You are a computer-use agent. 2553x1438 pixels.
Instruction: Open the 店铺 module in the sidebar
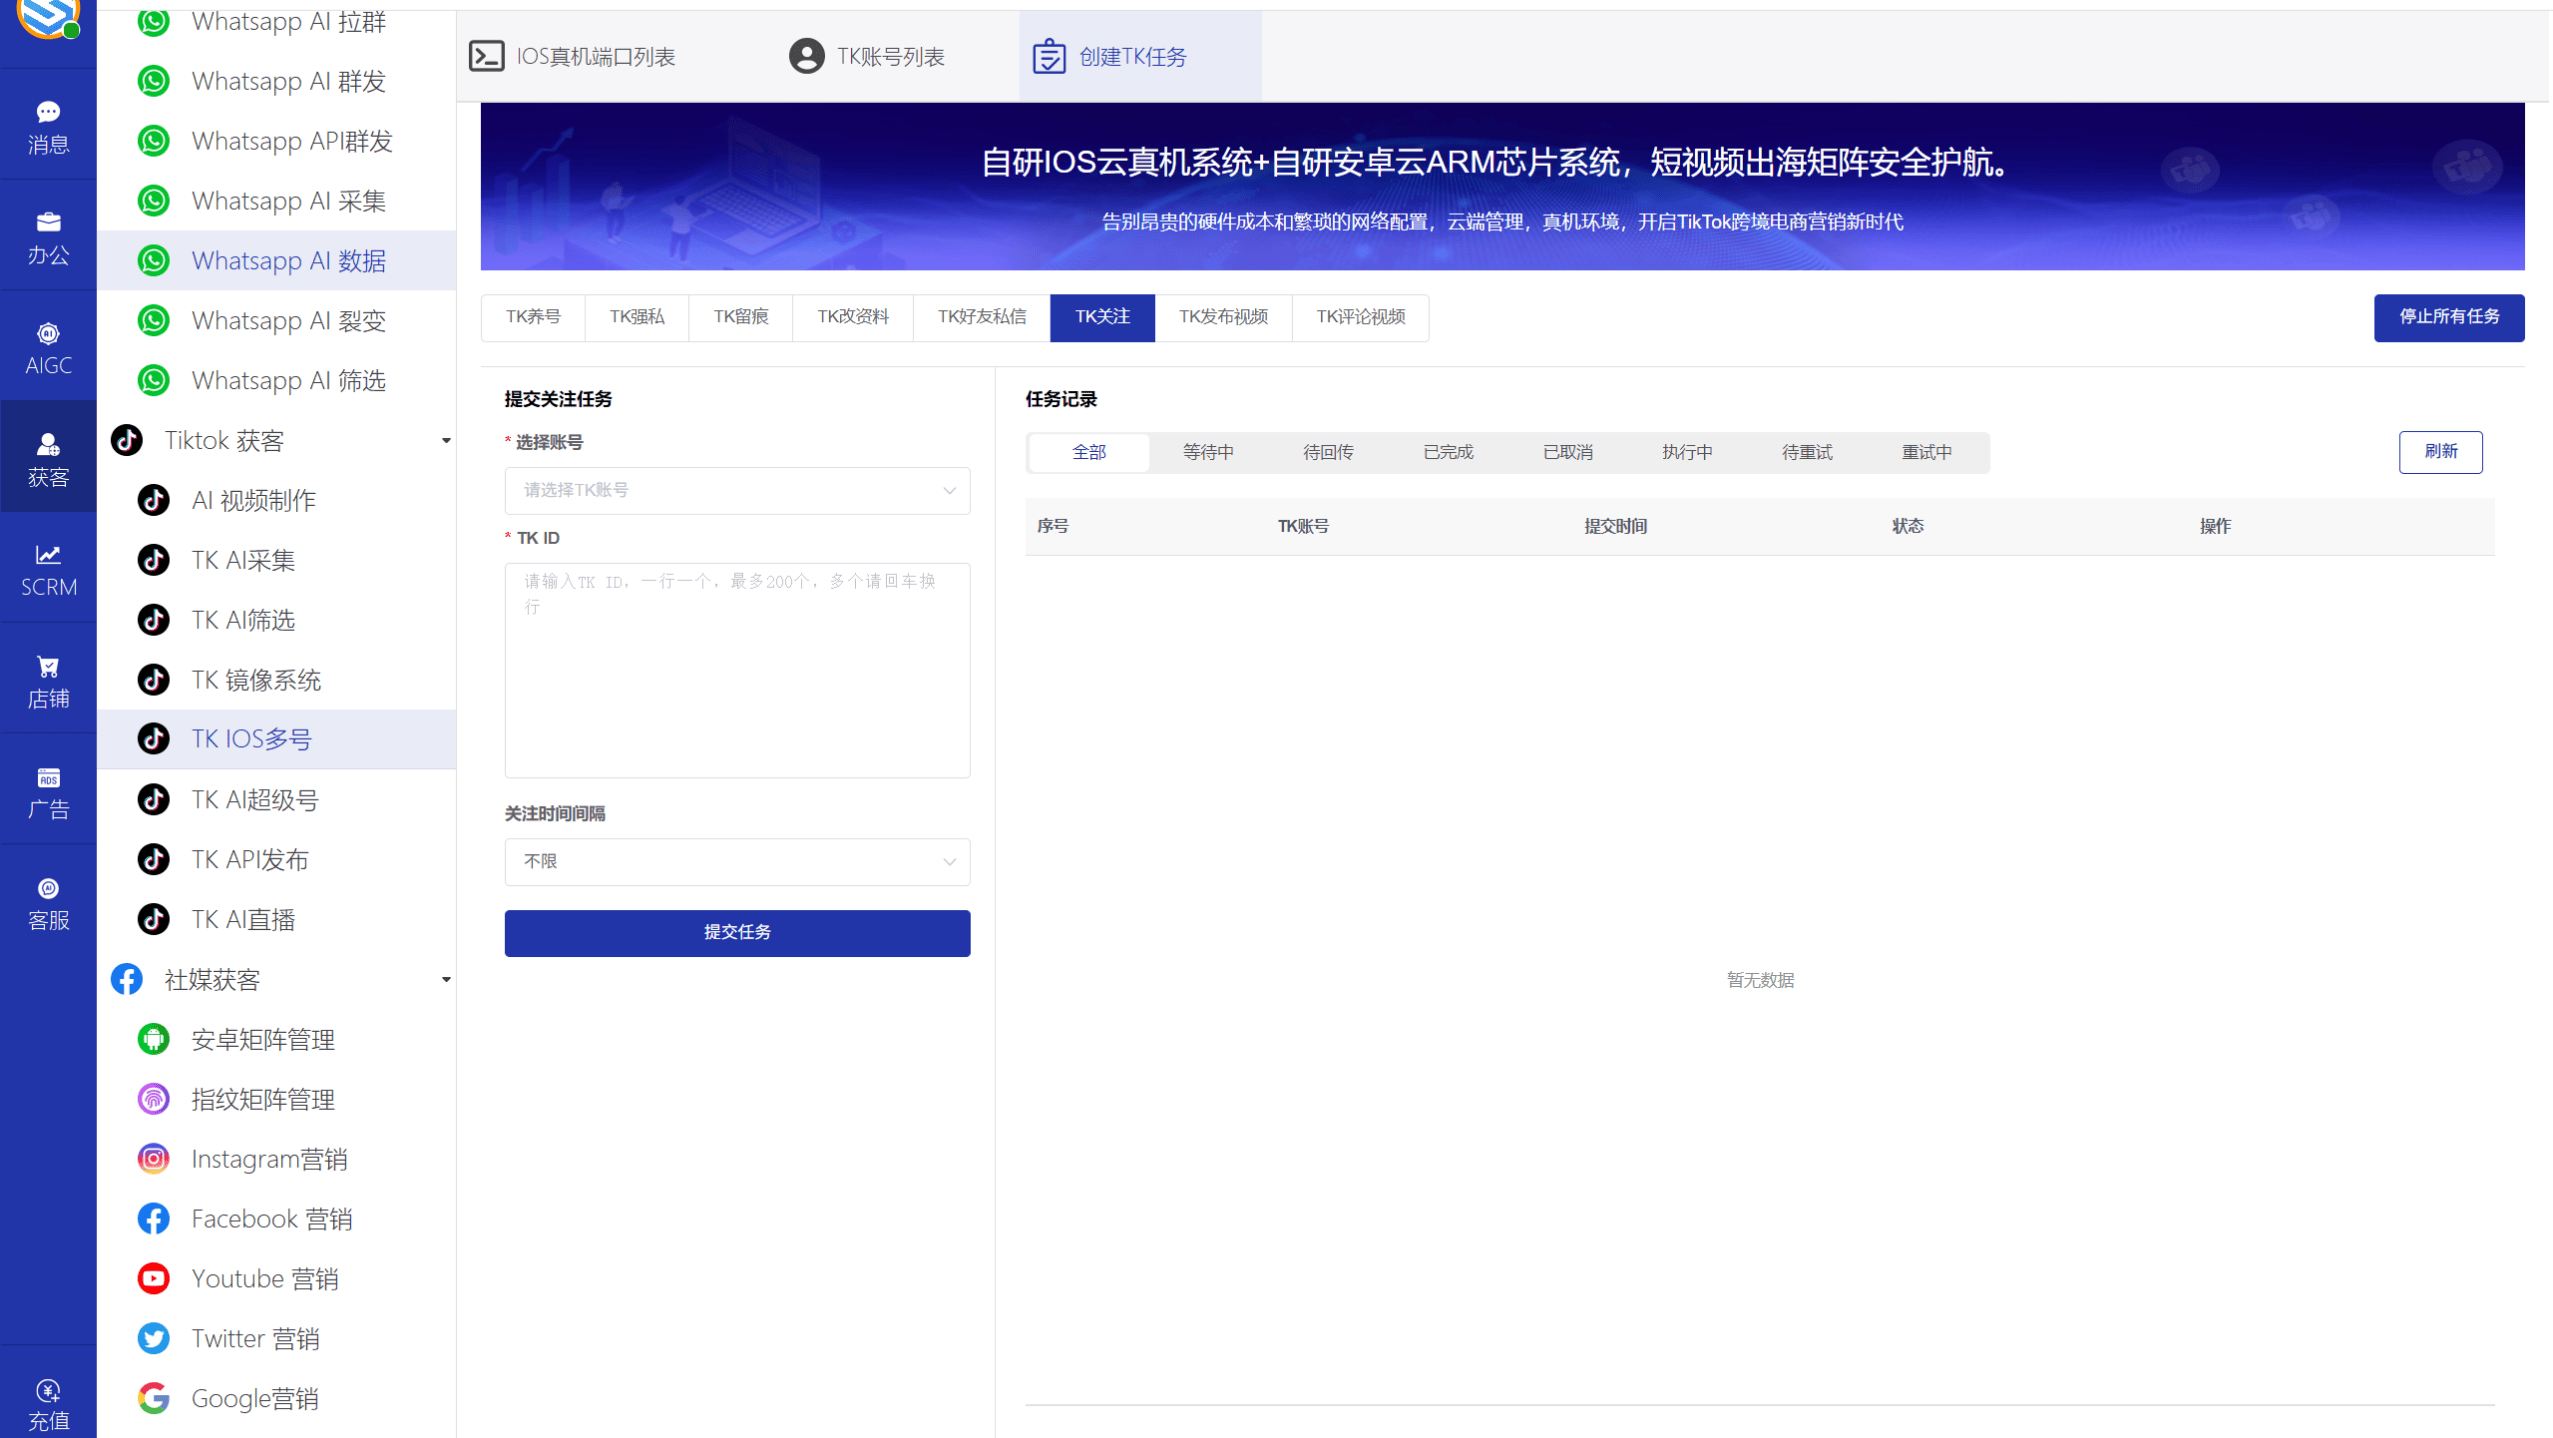click(x=47, y=680)
